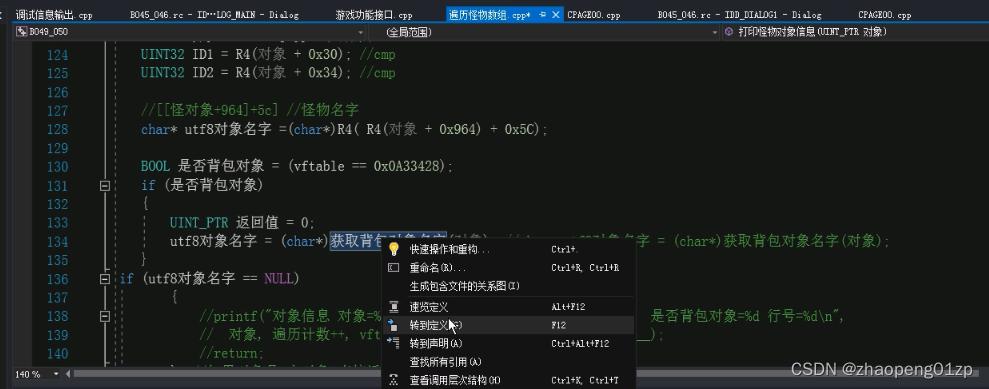Open the 140 % zoom dropdown
This screenshot has width=989, height=389.
[56, 374]
